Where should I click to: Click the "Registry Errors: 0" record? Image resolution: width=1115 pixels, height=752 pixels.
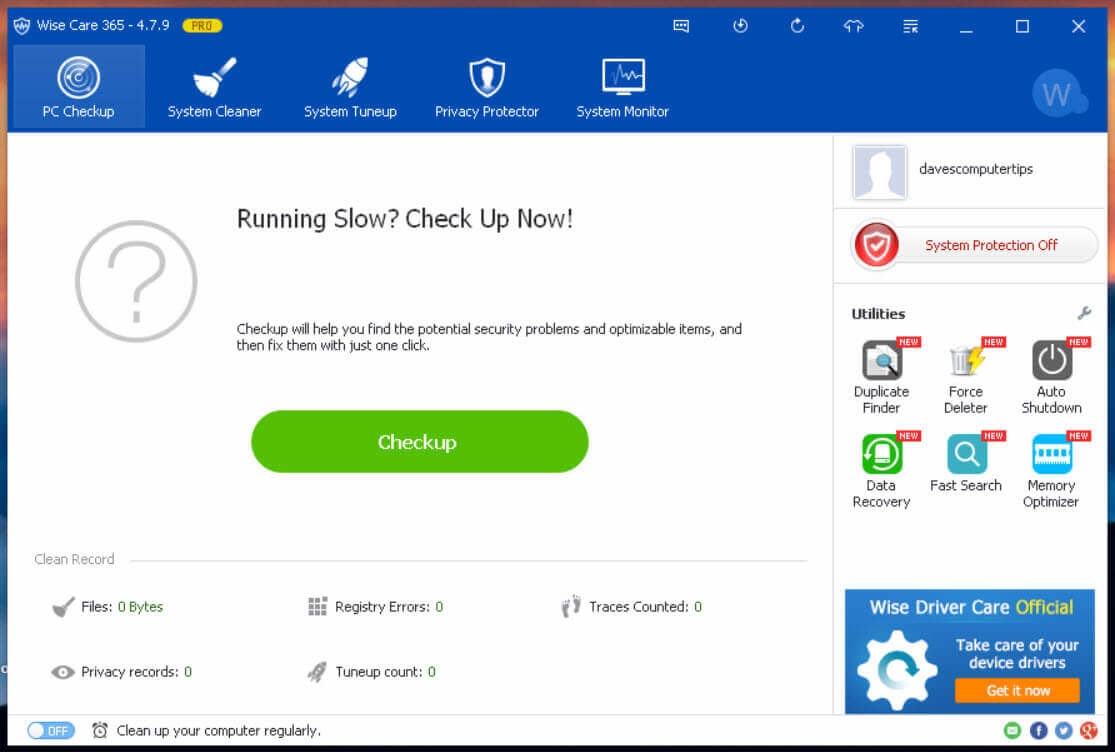[375, 607]
